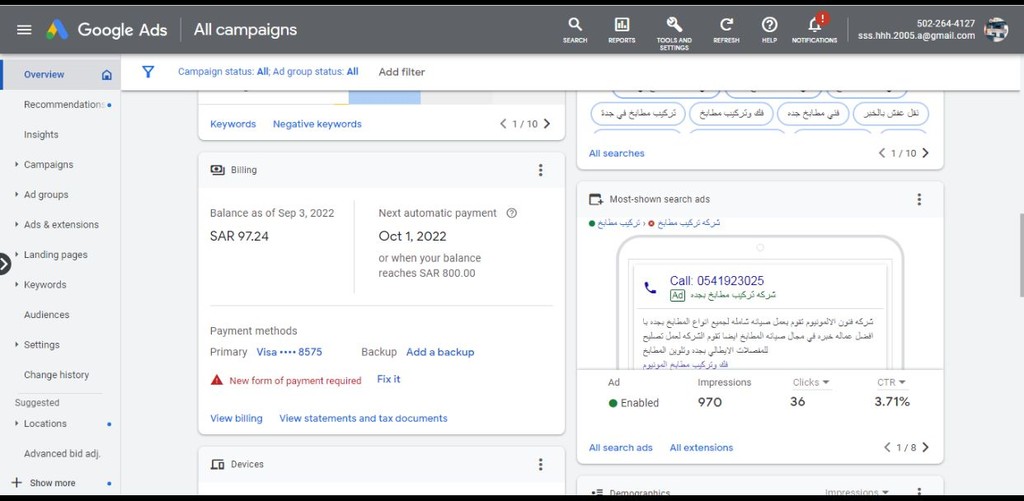
Task: Open the View billing link
Action: pos(236,418)
